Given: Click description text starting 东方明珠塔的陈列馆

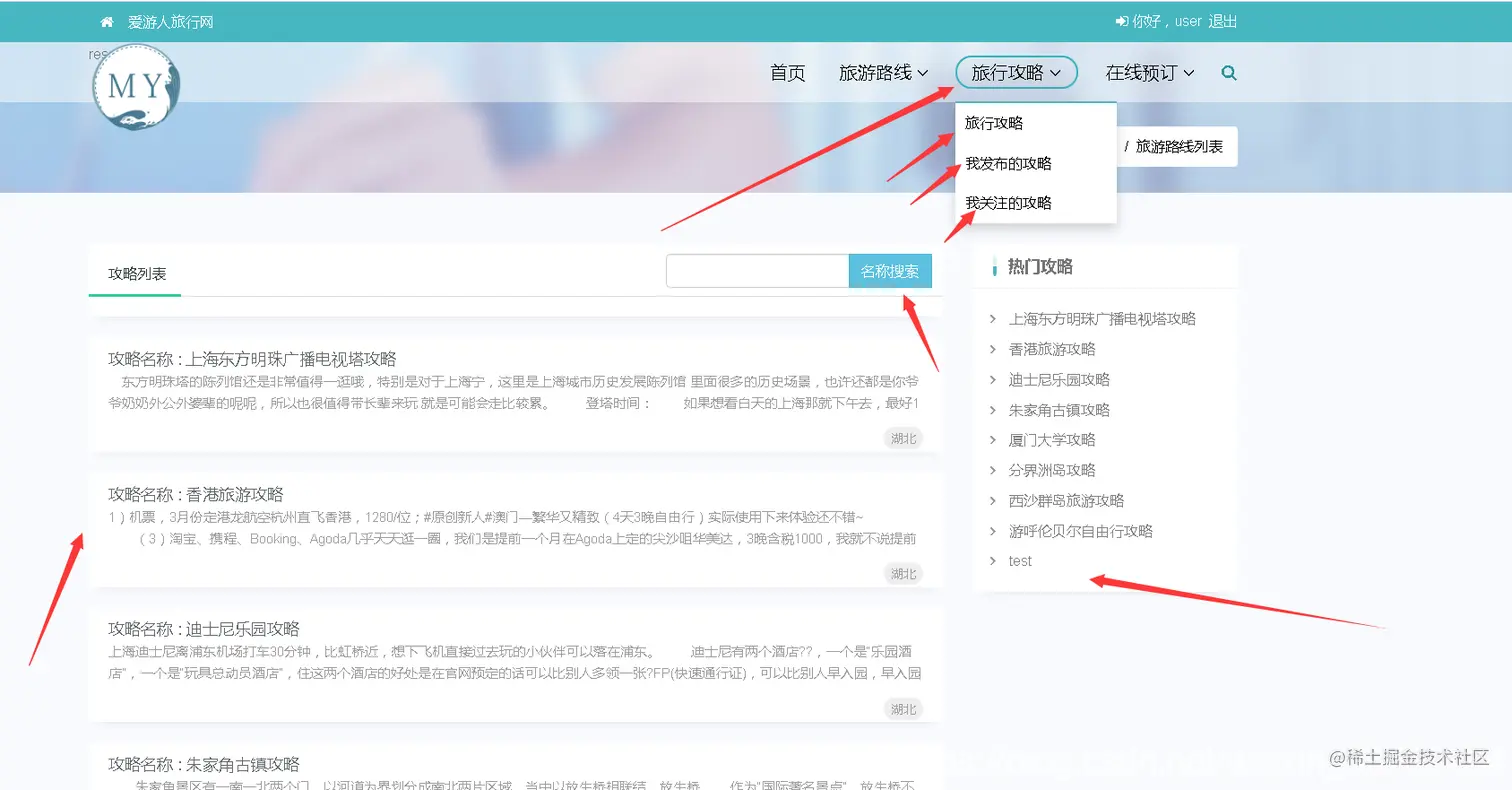Looking at the screenshot, I should coord(514,392).
